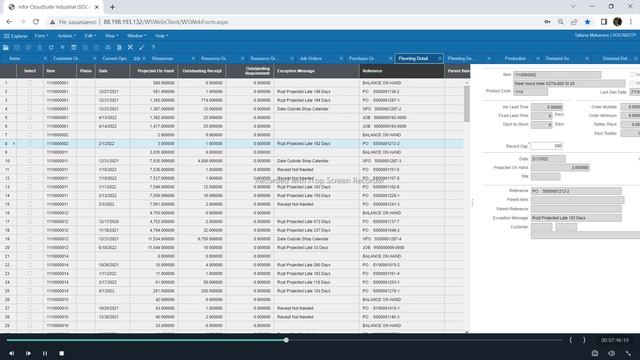Click the Reference field in the detail panel
Viewport: 640px width, 360px height.
point(576,191)
